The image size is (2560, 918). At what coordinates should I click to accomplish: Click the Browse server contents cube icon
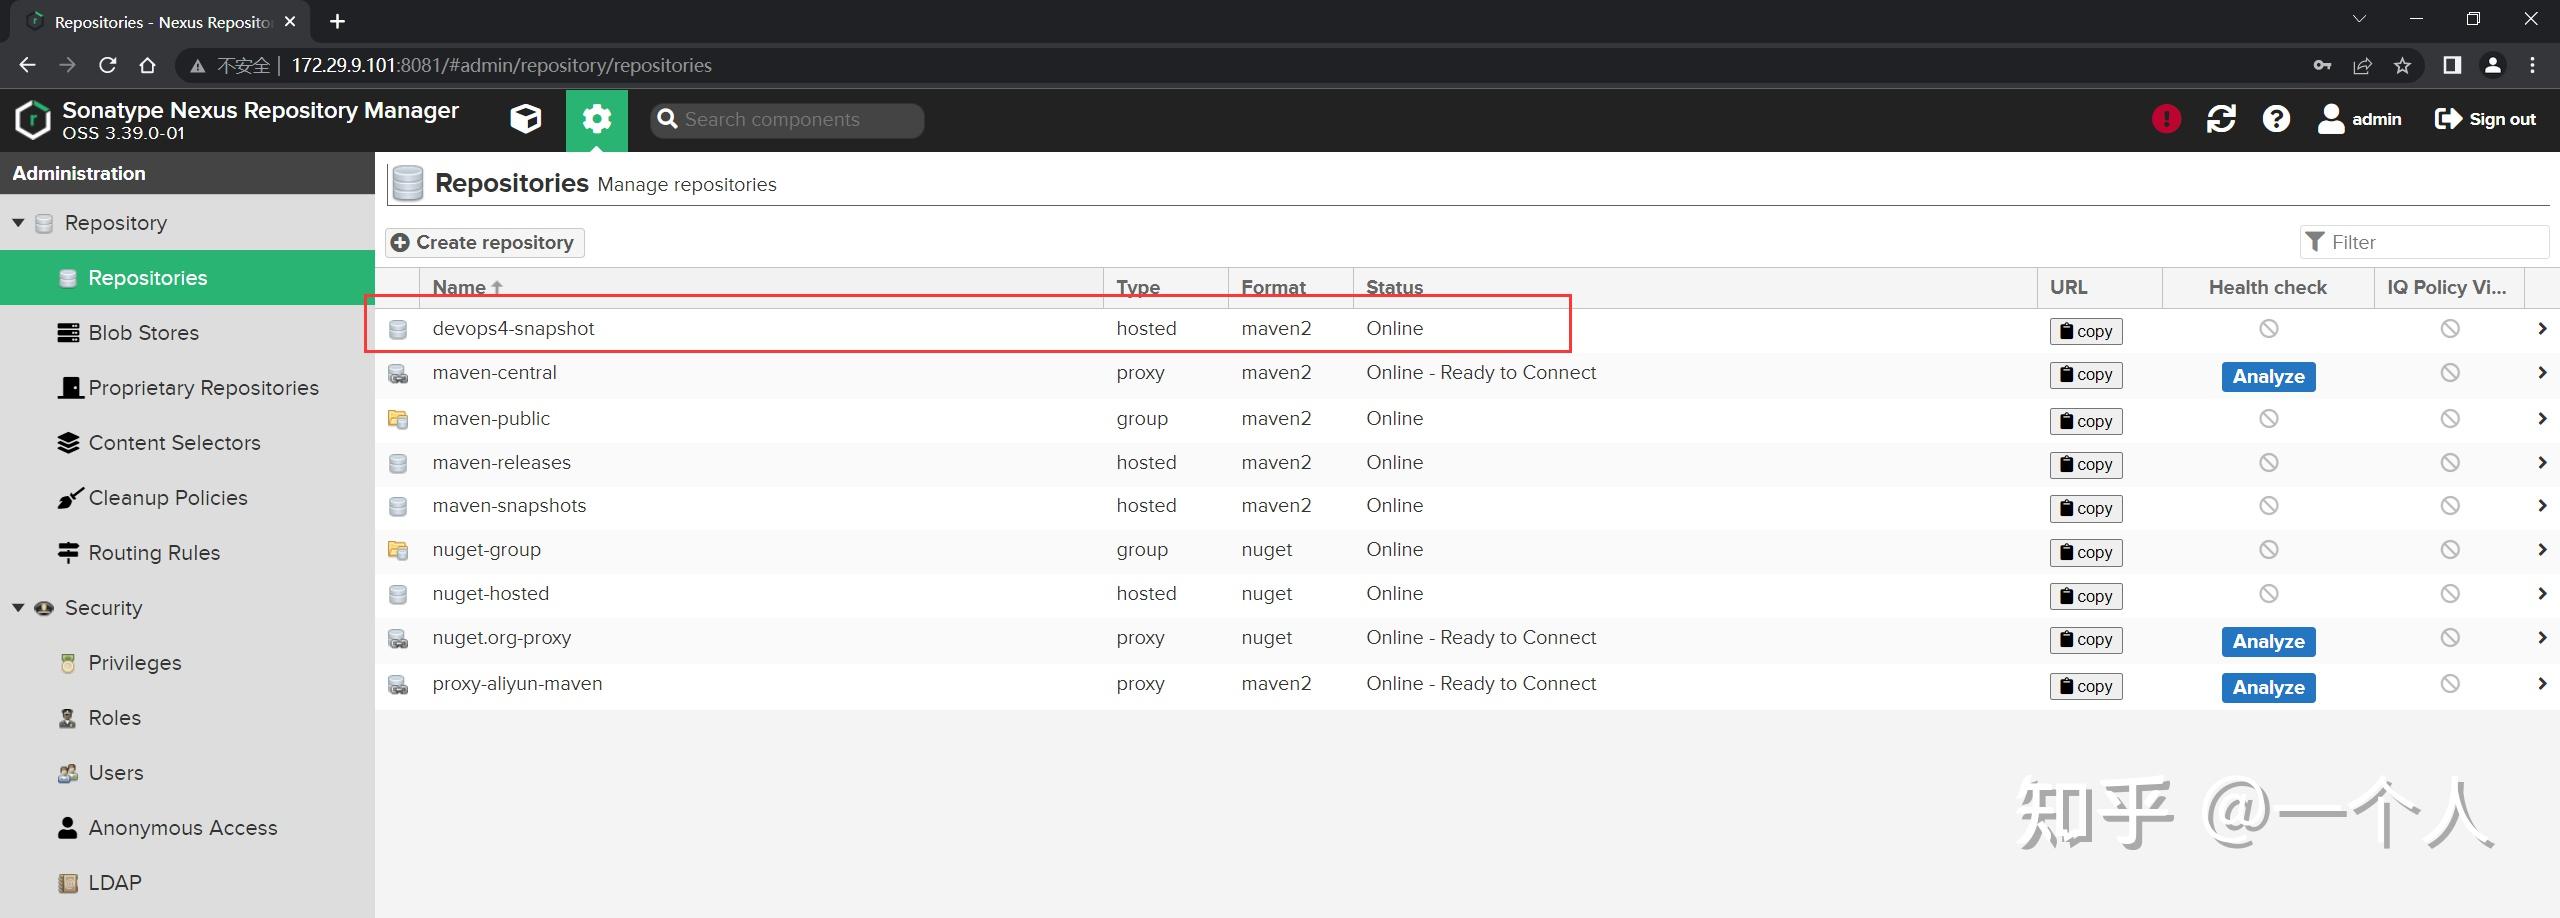point(526,120)
